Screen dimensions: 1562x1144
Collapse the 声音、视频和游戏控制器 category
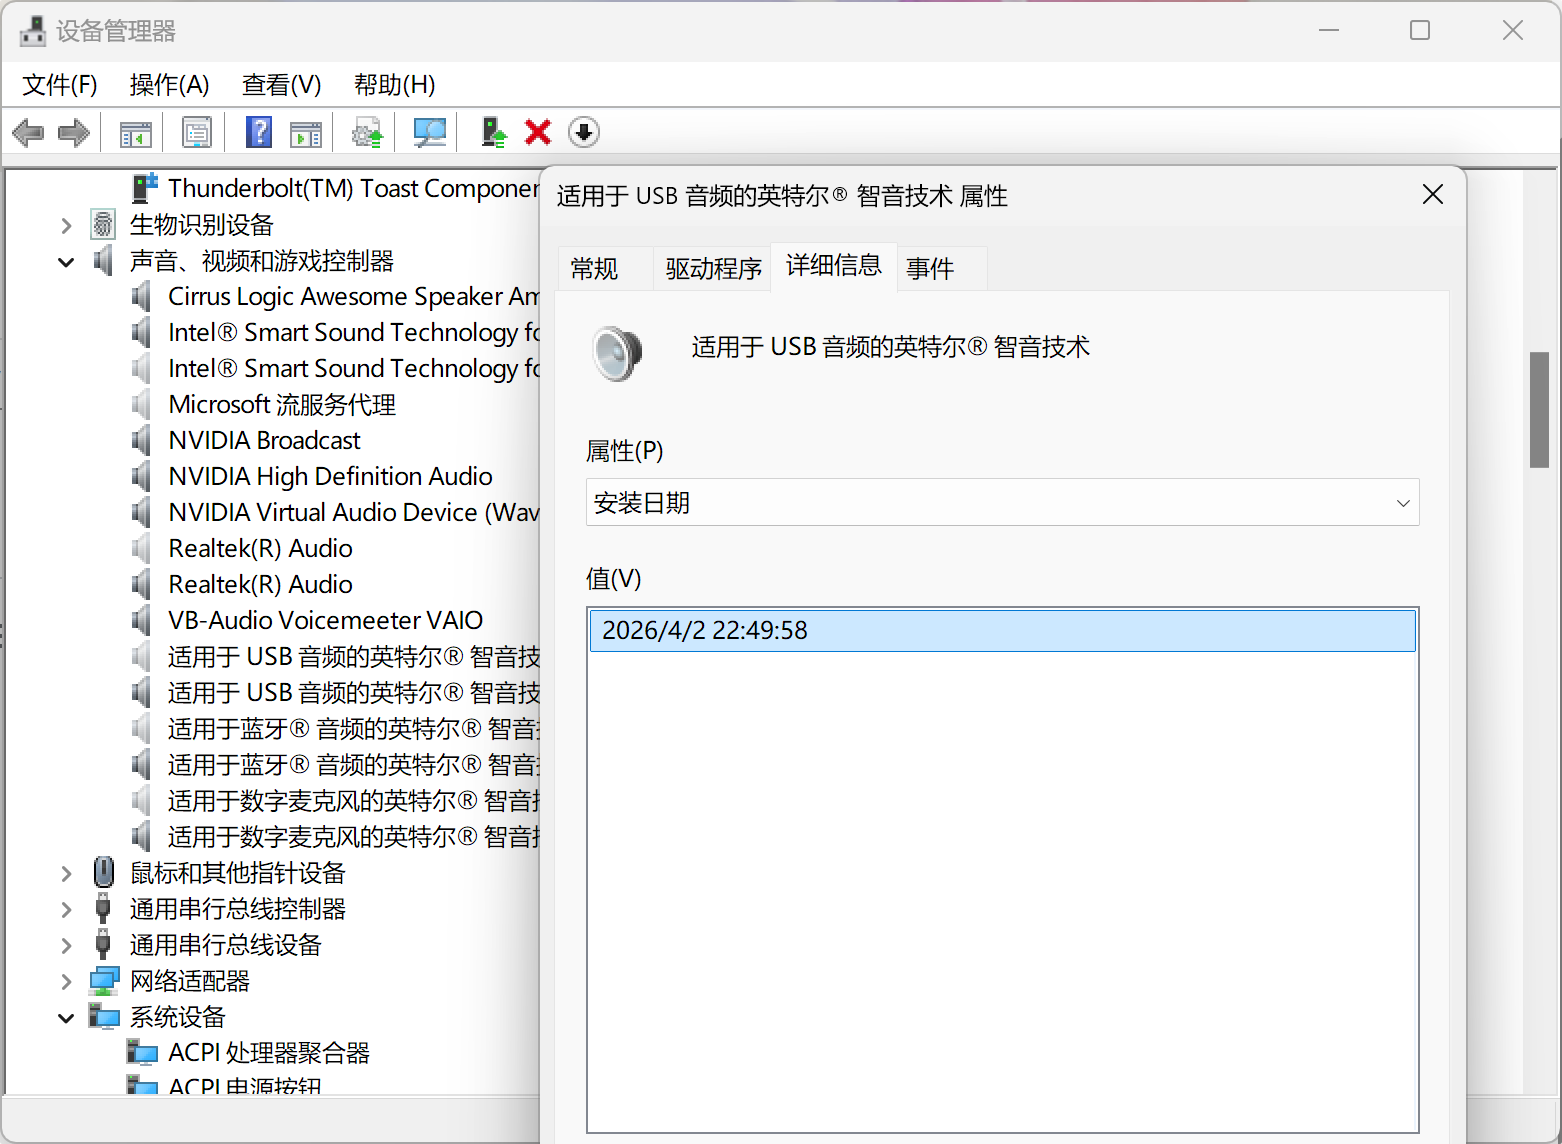pyautogui.click(x=66, y=262)
